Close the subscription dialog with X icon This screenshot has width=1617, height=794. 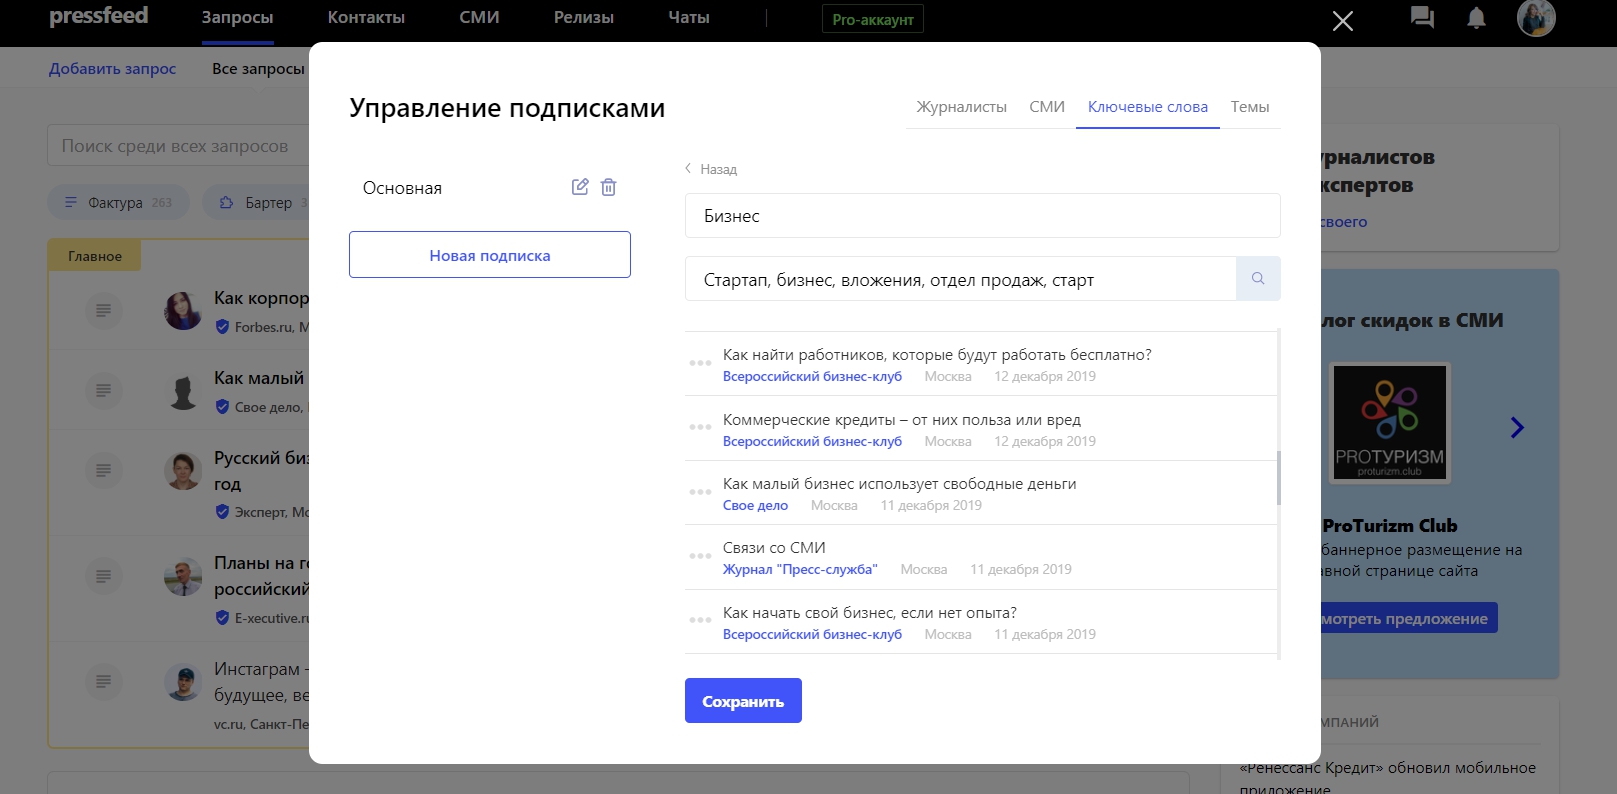pos(1343,21)
